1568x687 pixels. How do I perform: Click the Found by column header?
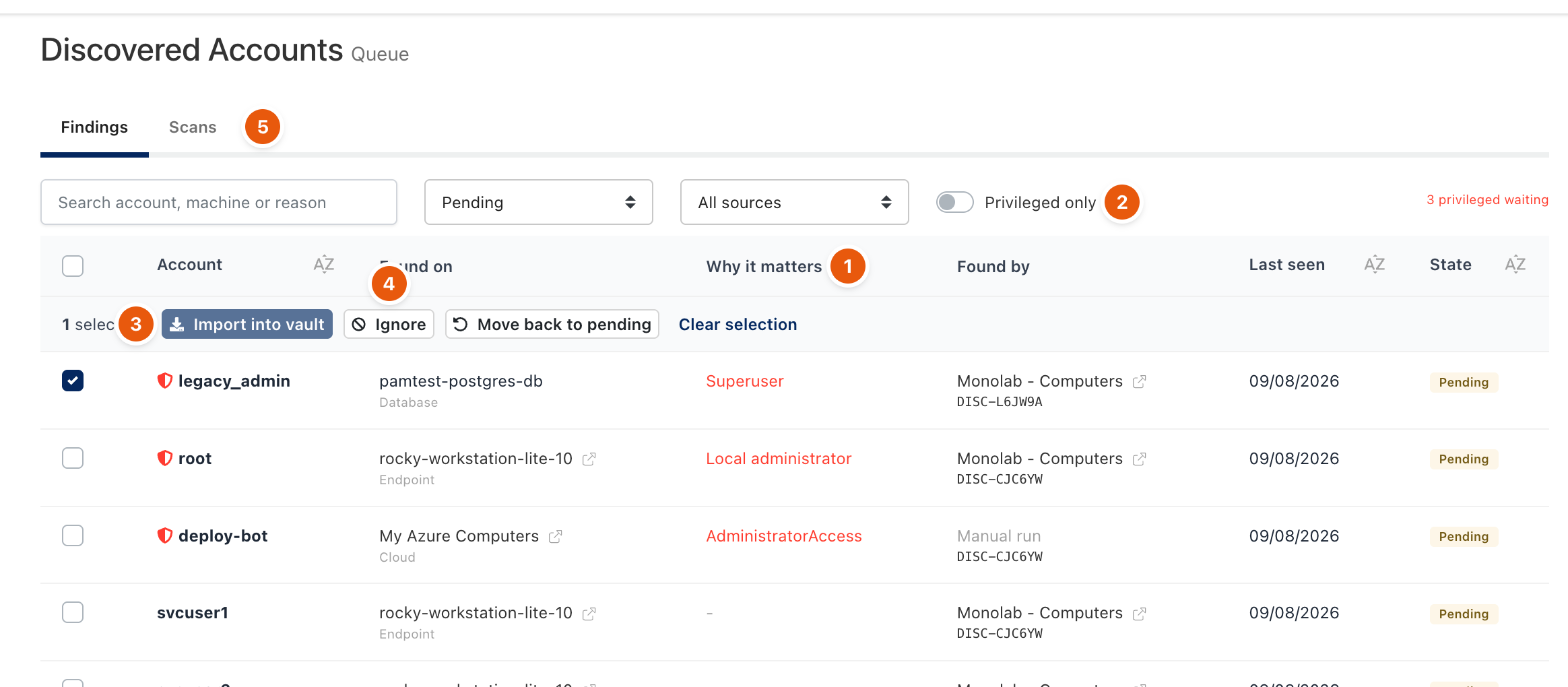993,266
